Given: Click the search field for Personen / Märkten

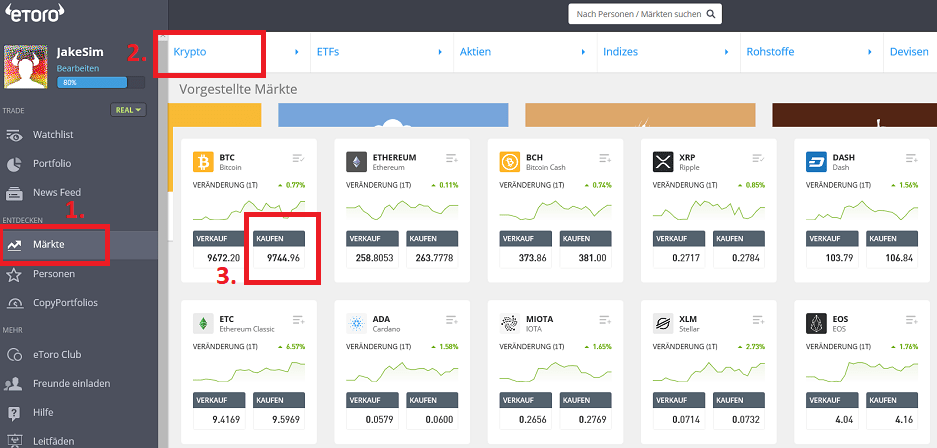Looking at the screenshot, I should pos(645,14).
